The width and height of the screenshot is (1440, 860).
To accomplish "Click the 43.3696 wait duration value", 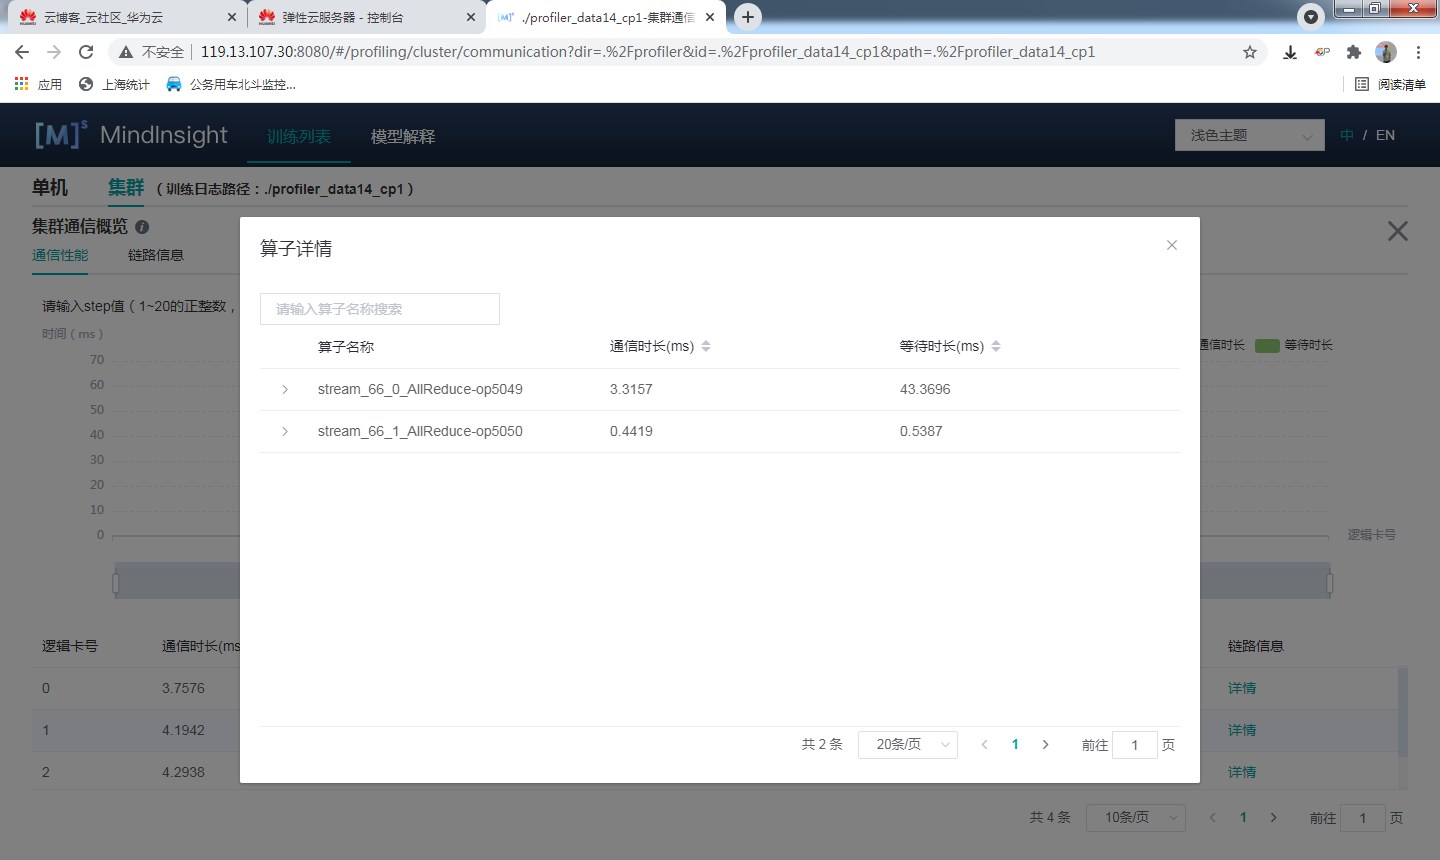I will click(x=925, y=389).
